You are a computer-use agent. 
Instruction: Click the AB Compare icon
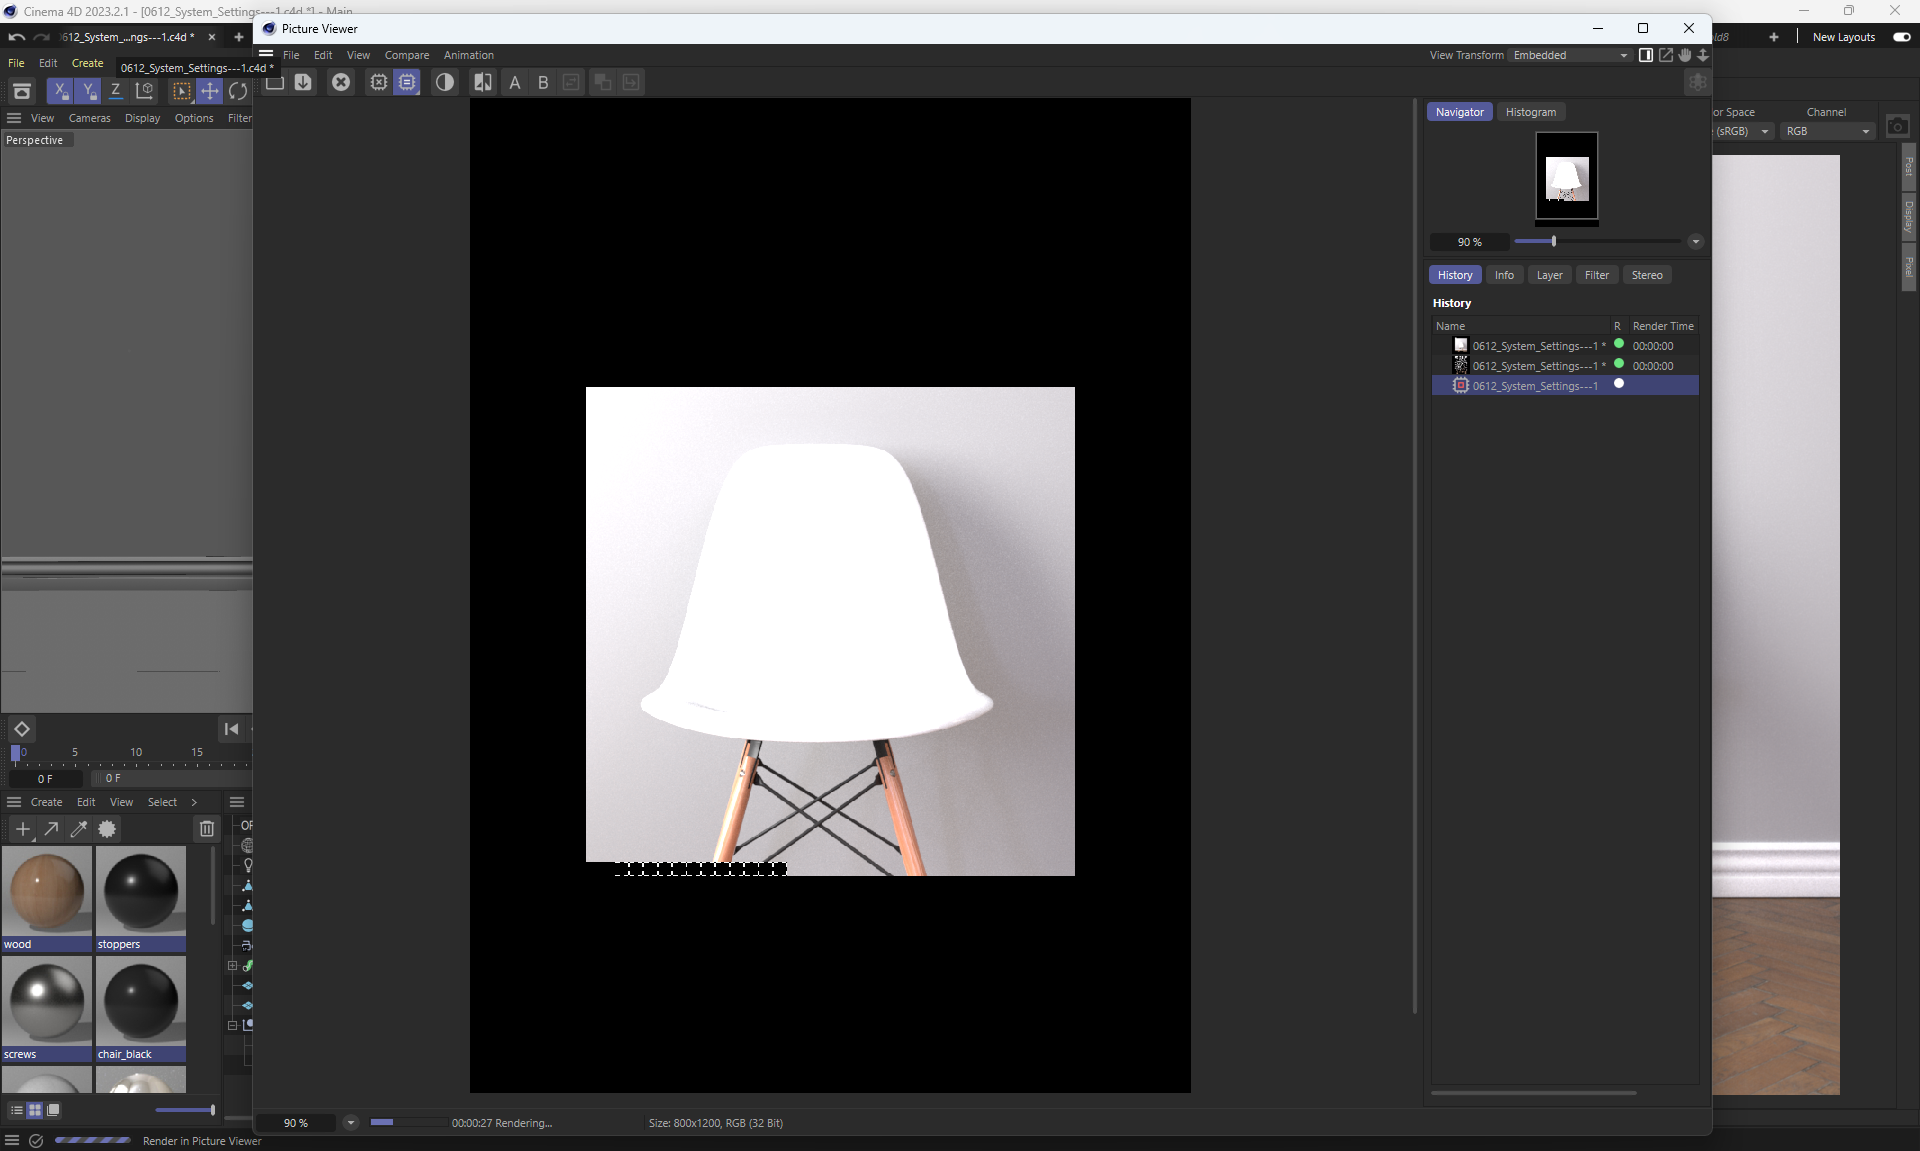[483, 83]
